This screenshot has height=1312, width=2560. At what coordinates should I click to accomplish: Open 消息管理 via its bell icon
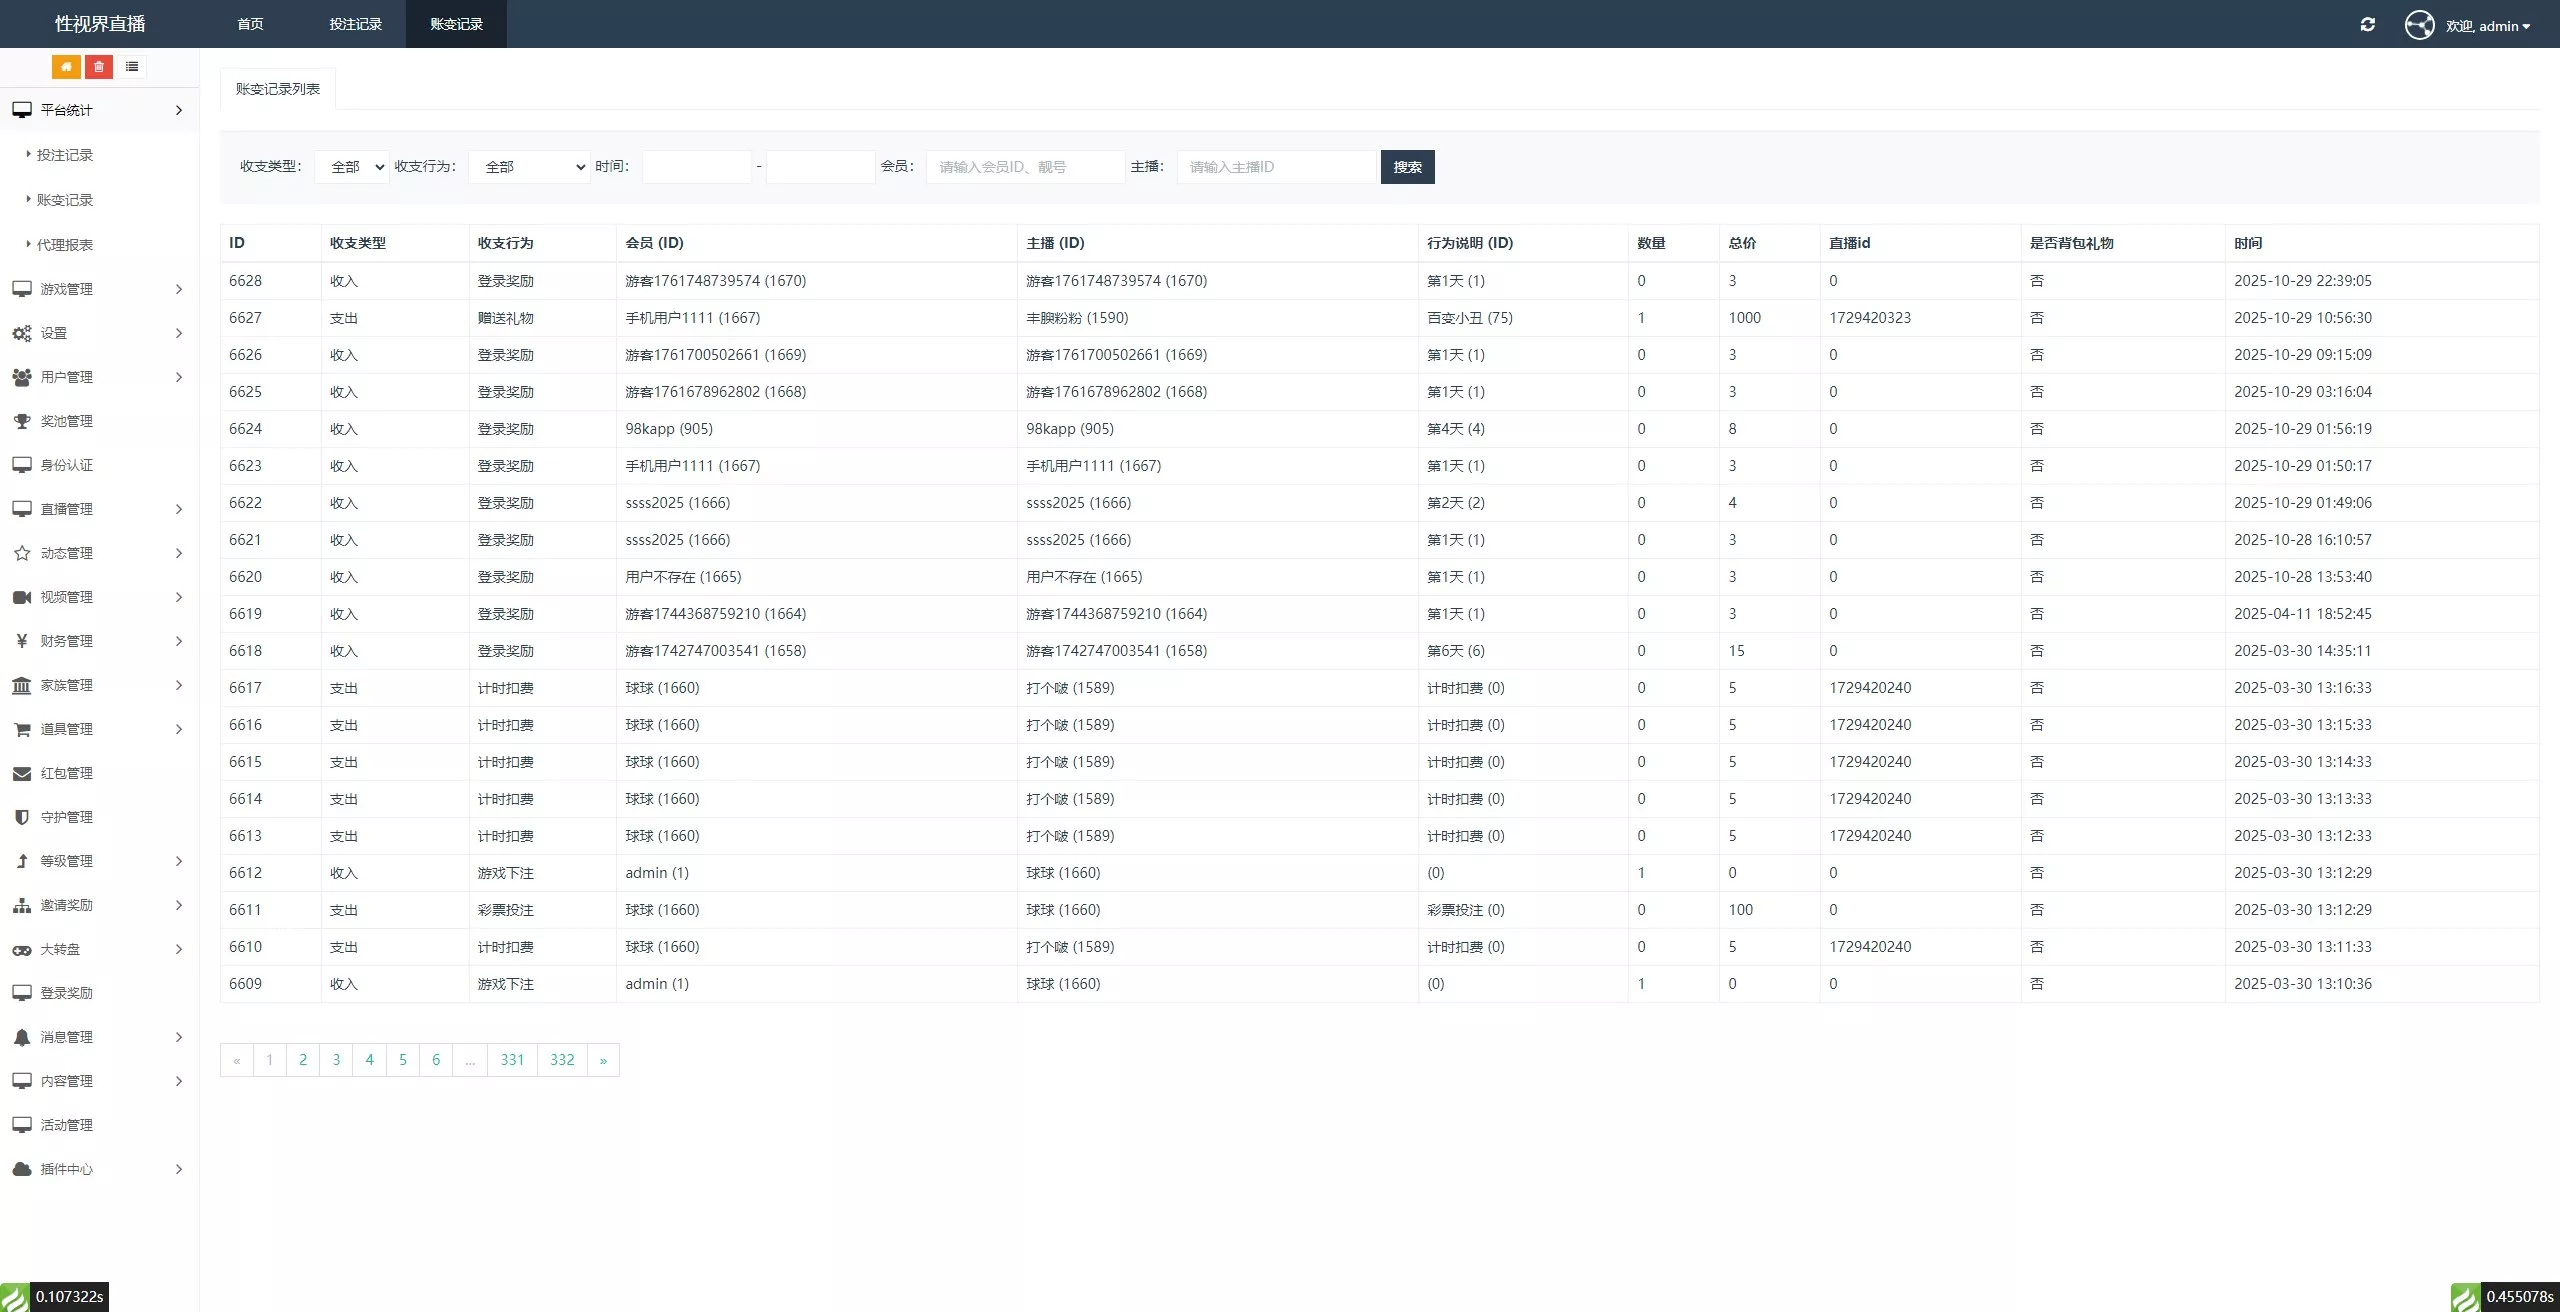(22, 1037)
